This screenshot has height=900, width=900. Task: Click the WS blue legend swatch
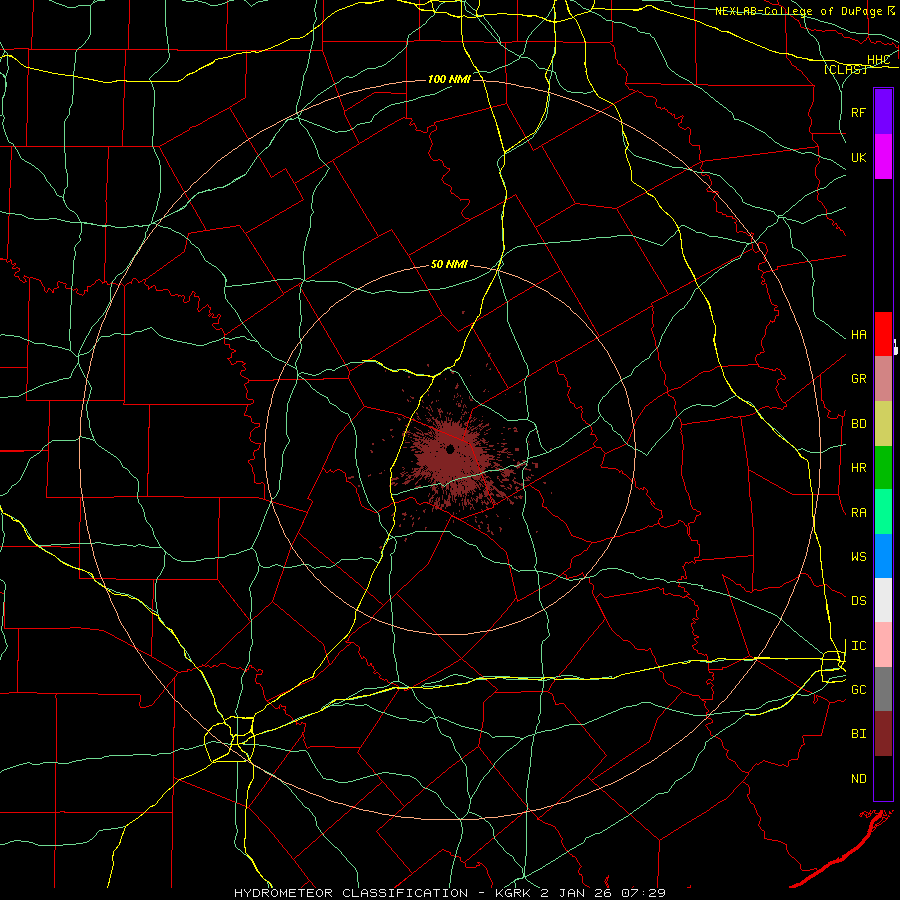click(x=883, y=556)
